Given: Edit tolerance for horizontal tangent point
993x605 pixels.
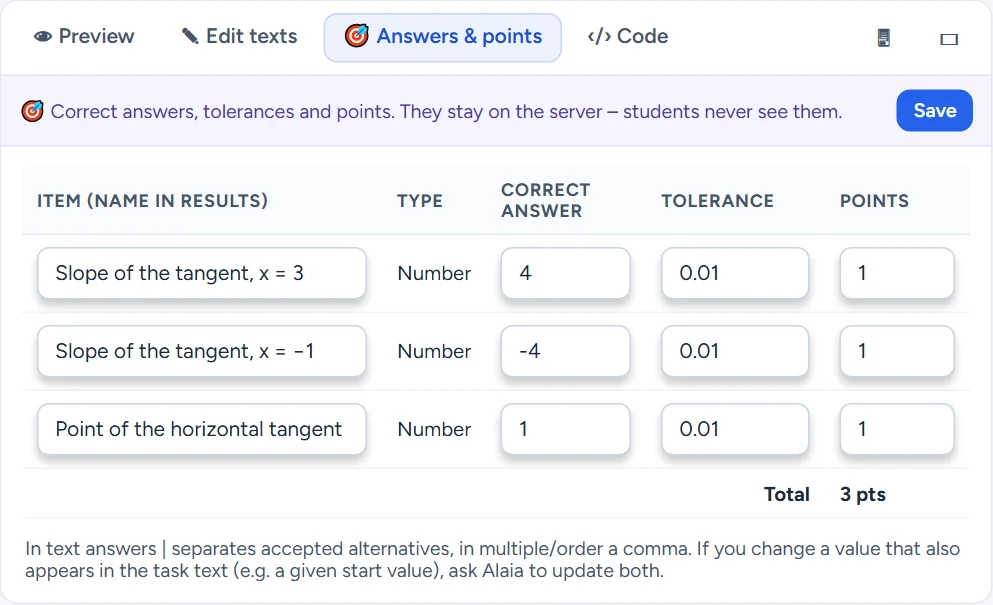Looking at the screenshot, I should (x=735, y=429).
